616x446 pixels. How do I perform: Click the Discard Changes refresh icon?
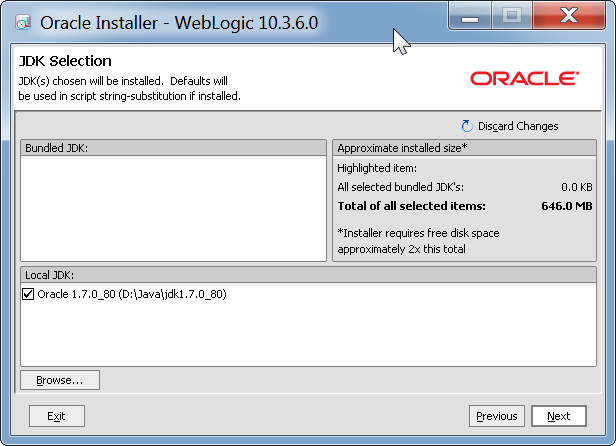tap(467, 126)
